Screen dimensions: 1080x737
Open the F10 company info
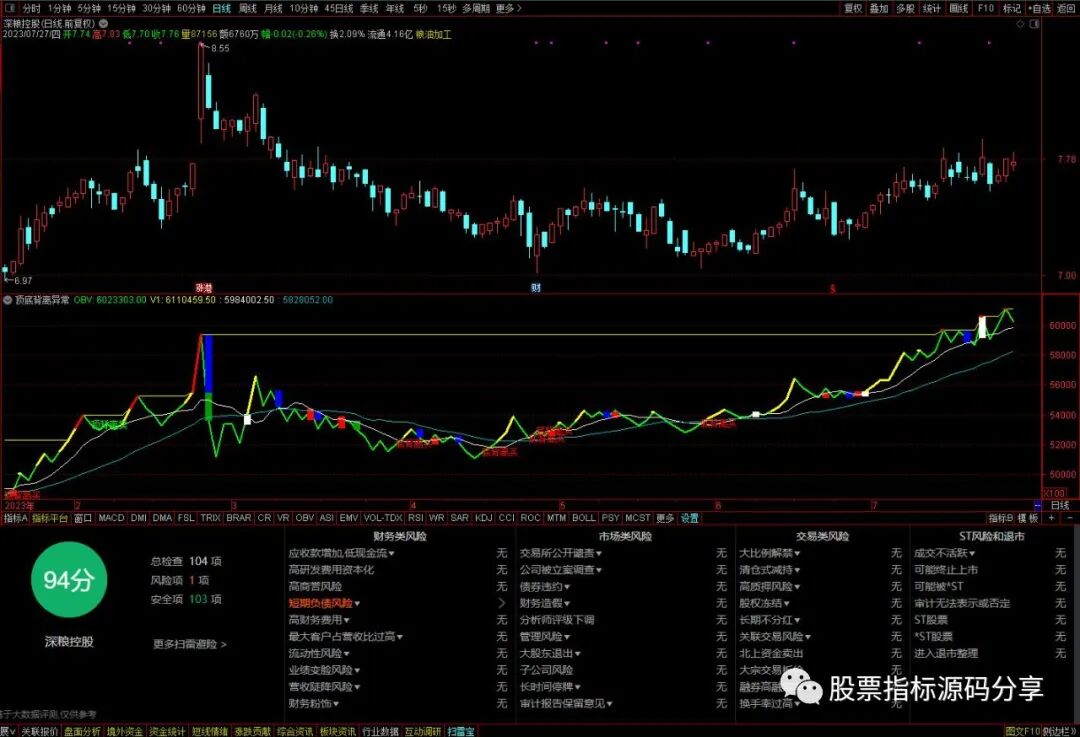986,8
